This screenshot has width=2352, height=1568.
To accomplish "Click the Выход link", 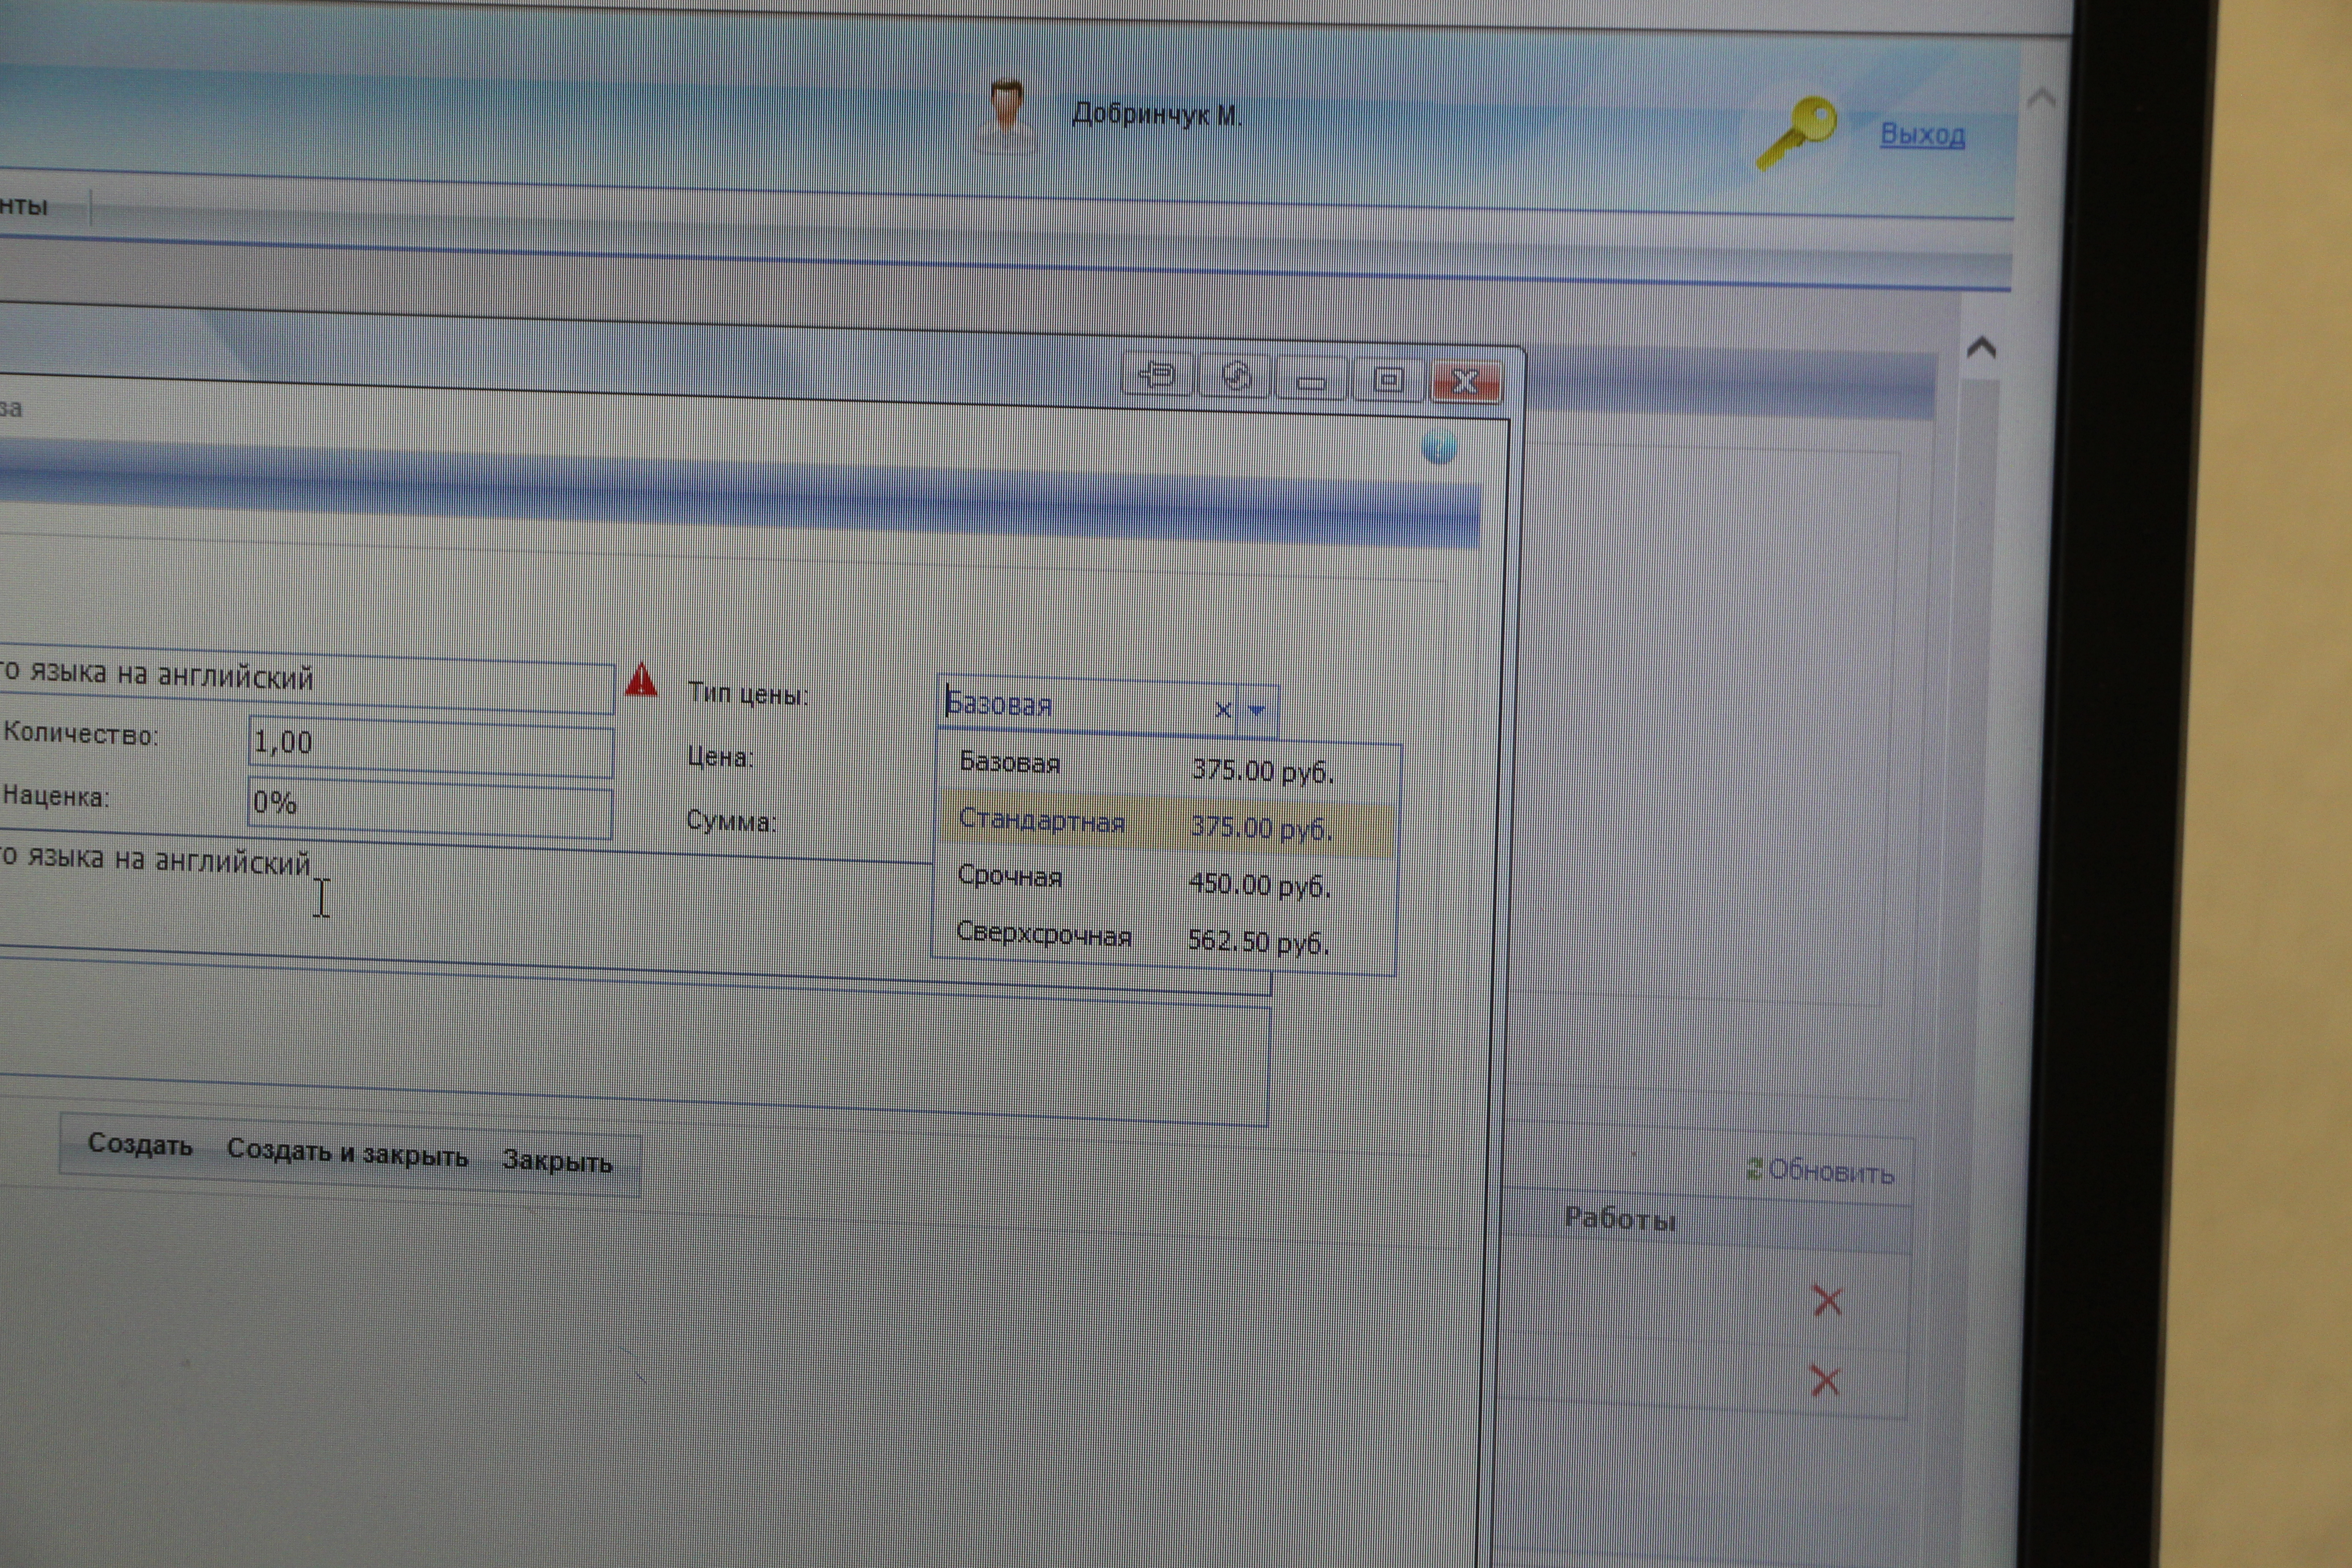I will [x=1921, y=134].
